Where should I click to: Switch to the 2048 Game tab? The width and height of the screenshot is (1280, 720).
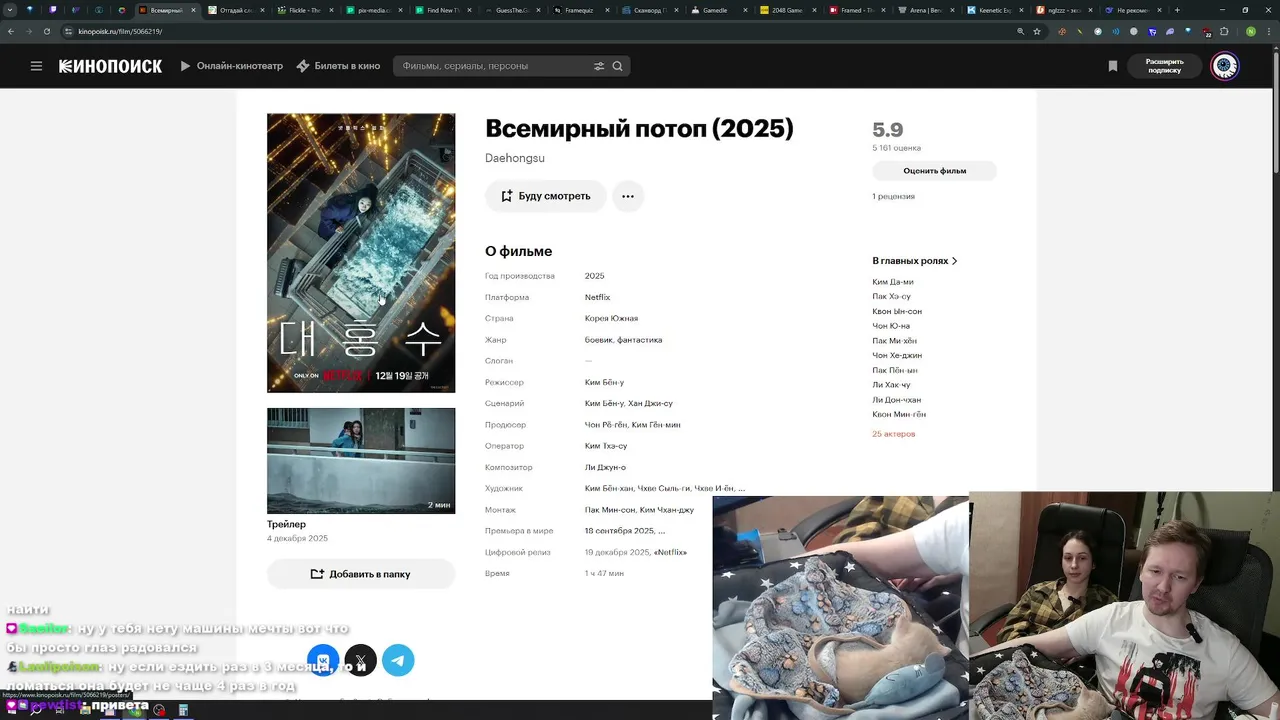pos(788,10)
